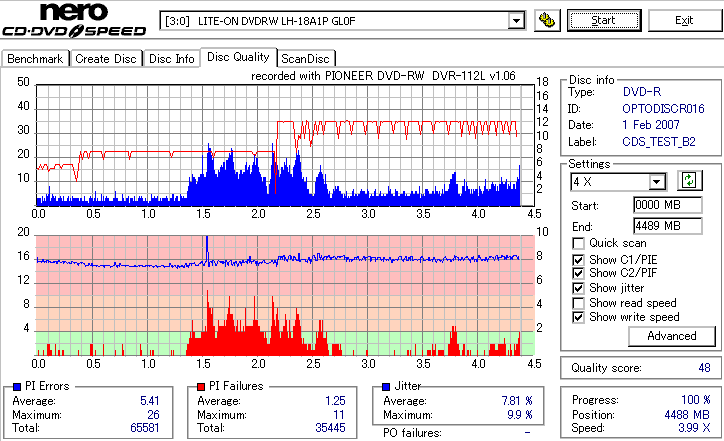Click the Start button
The height and width of the screenshot is (441, 724).
604,20
